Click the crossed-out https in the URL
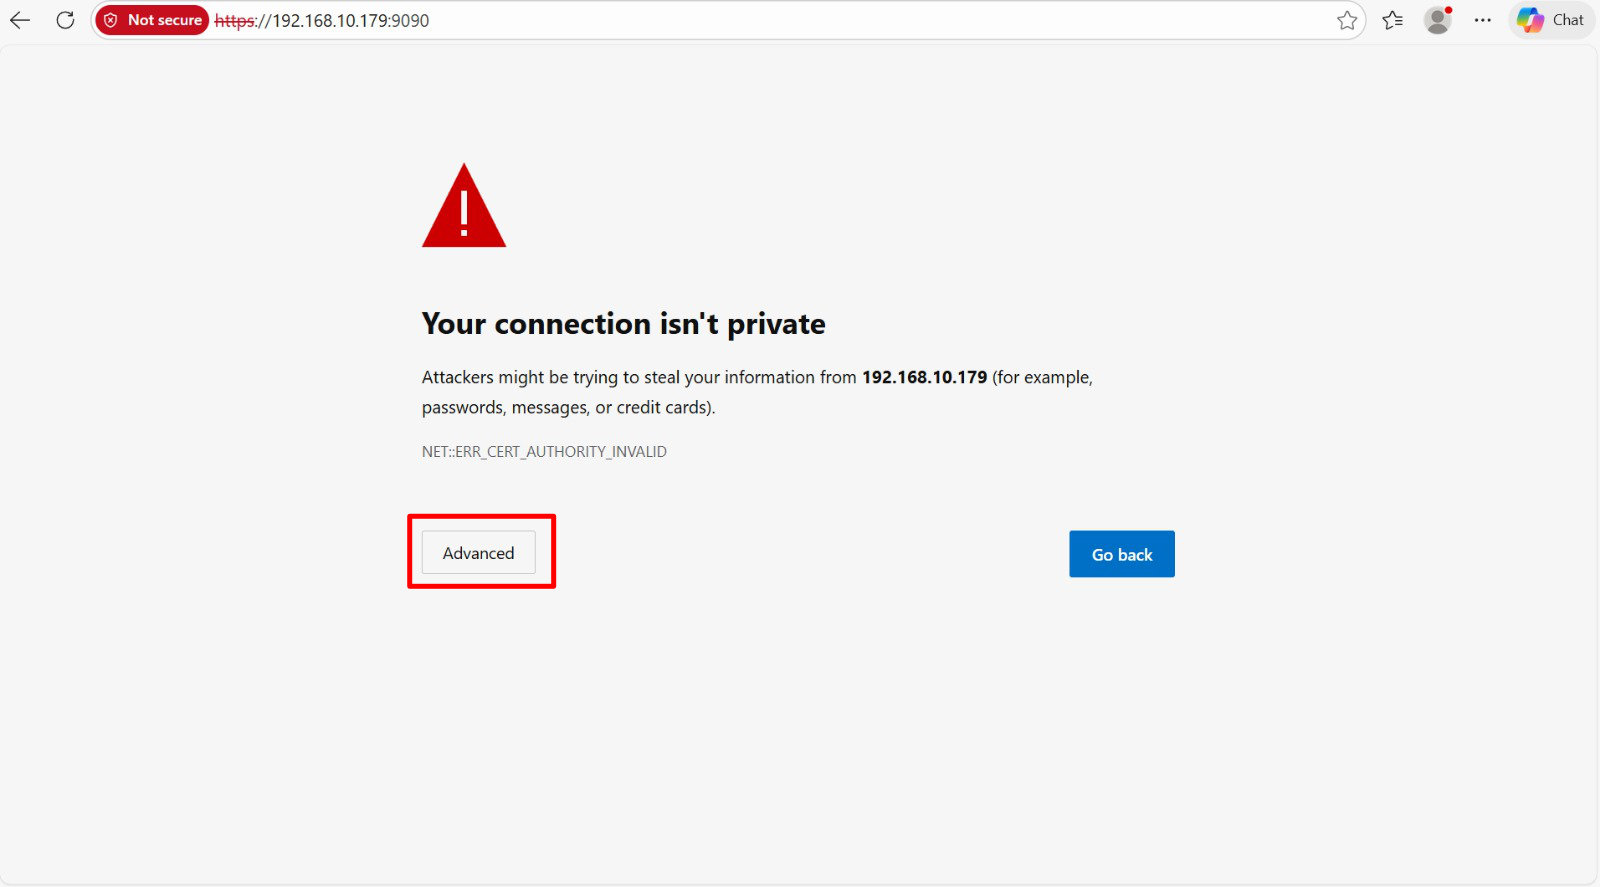 (x=234, y=21)
